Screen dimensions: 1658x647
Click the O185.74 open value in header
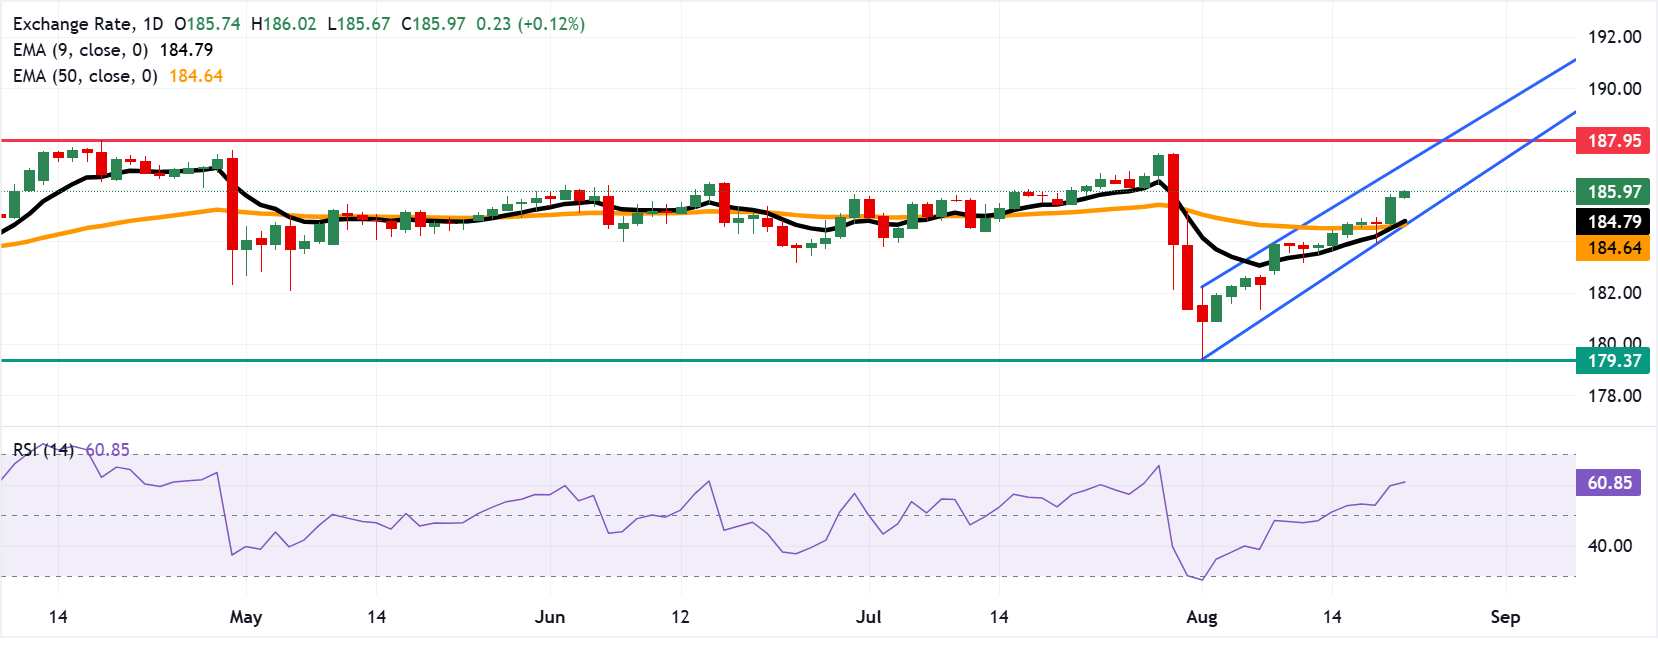click(x=207, y=24)
